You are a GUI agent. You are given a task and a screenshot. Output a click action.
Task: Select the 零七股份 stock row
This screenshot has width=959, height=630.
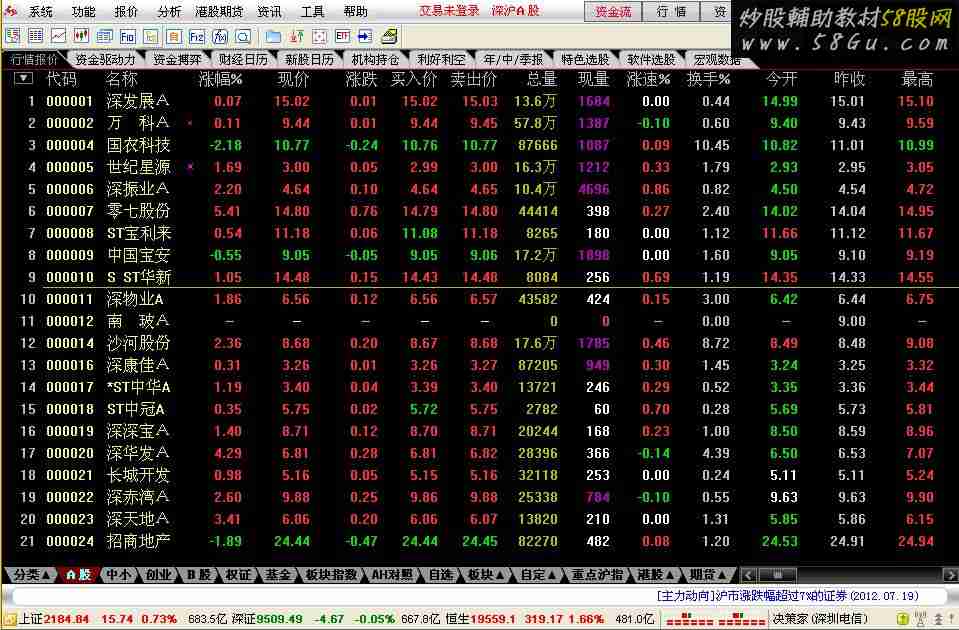tap(480, 211)
